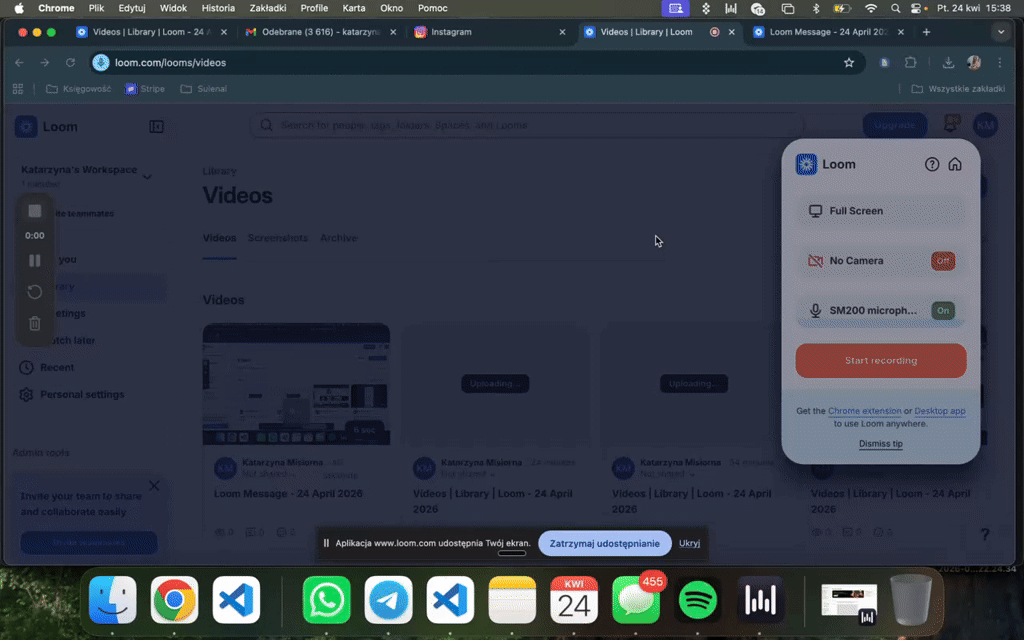This screenshot has height=640, width=1024.
Task: Open the Loom Message video thumbnail
Action: pyautogui.click(x=296, y=384)
